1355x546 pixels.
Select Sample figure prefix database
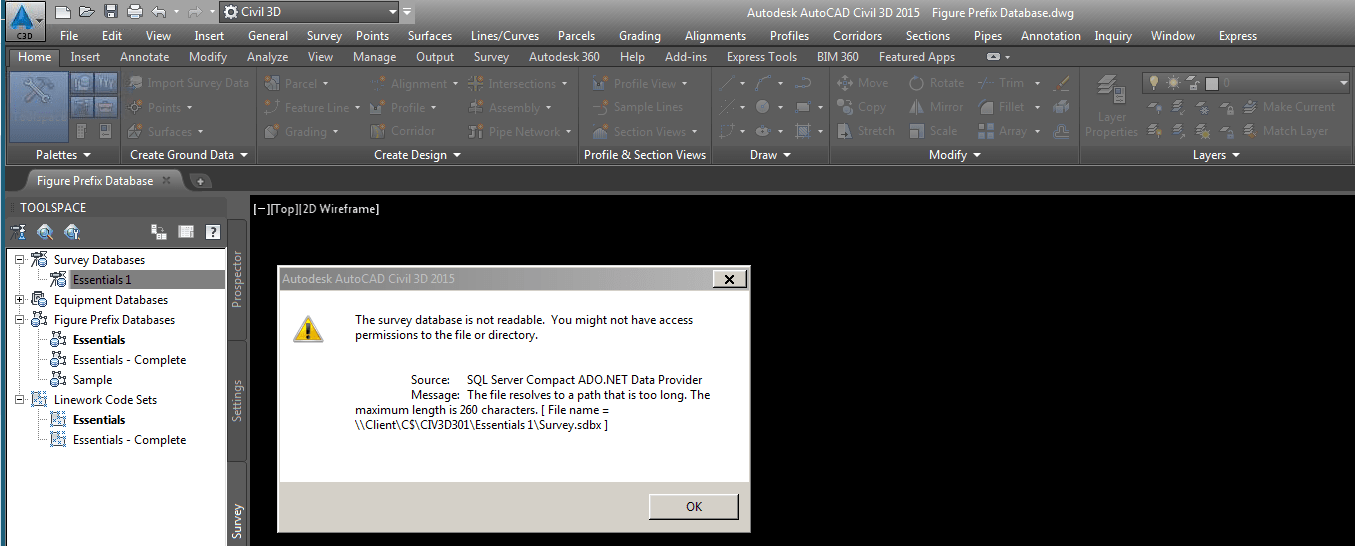[x=92, y=380]
